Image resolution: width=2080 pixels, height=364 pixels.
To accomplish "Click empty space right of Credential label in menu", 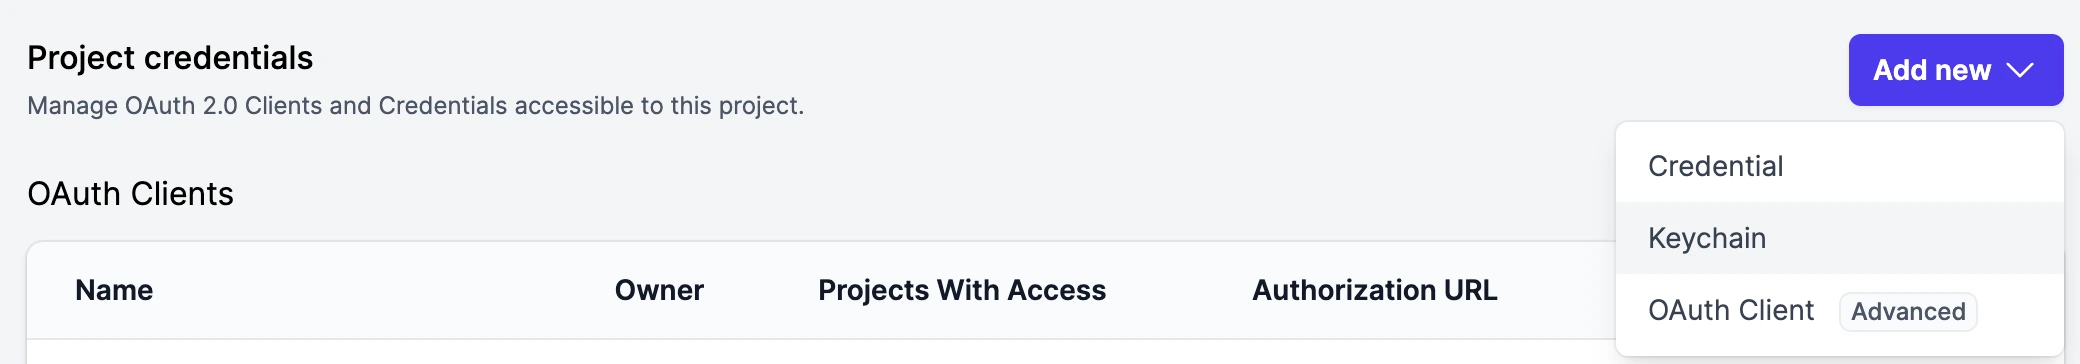I will click(x=1920, y=166).
